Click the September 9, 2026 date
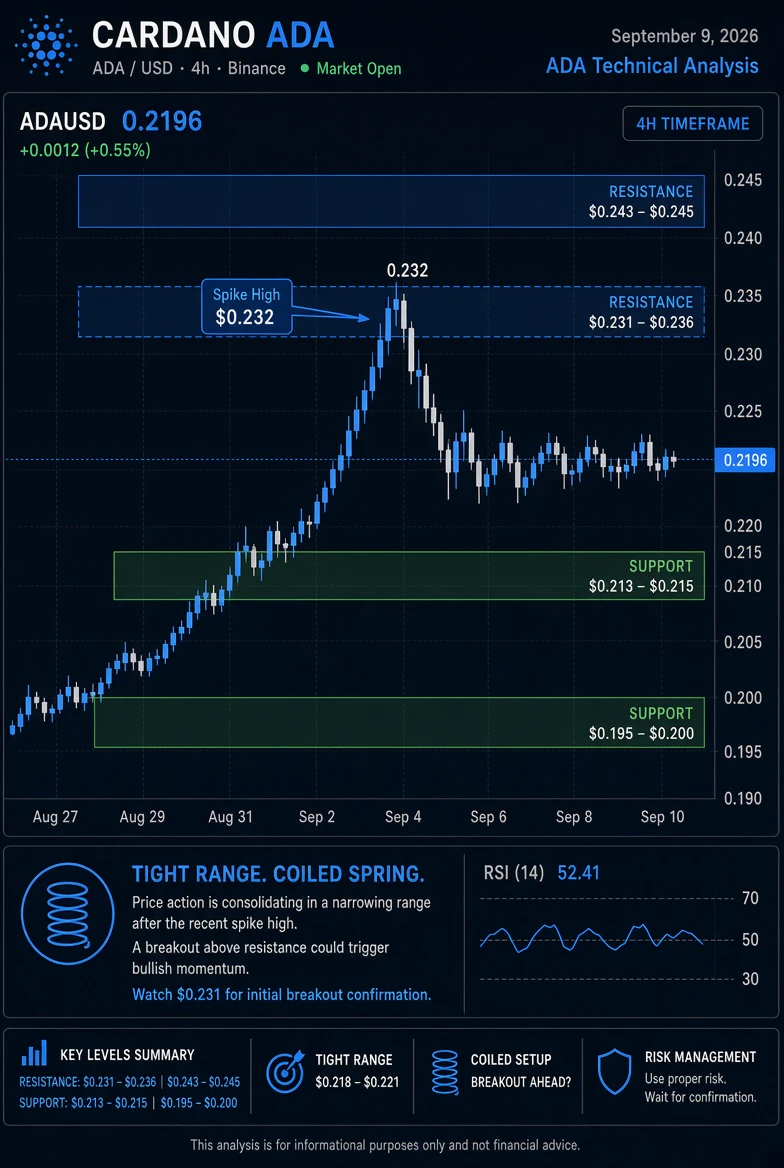This screenshot has width=784, height=1168. [x=685, y=36]
